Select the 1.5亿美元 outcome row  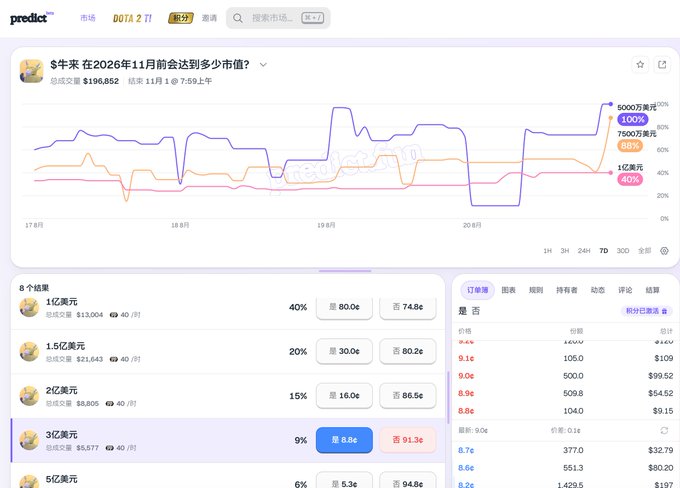228,351
